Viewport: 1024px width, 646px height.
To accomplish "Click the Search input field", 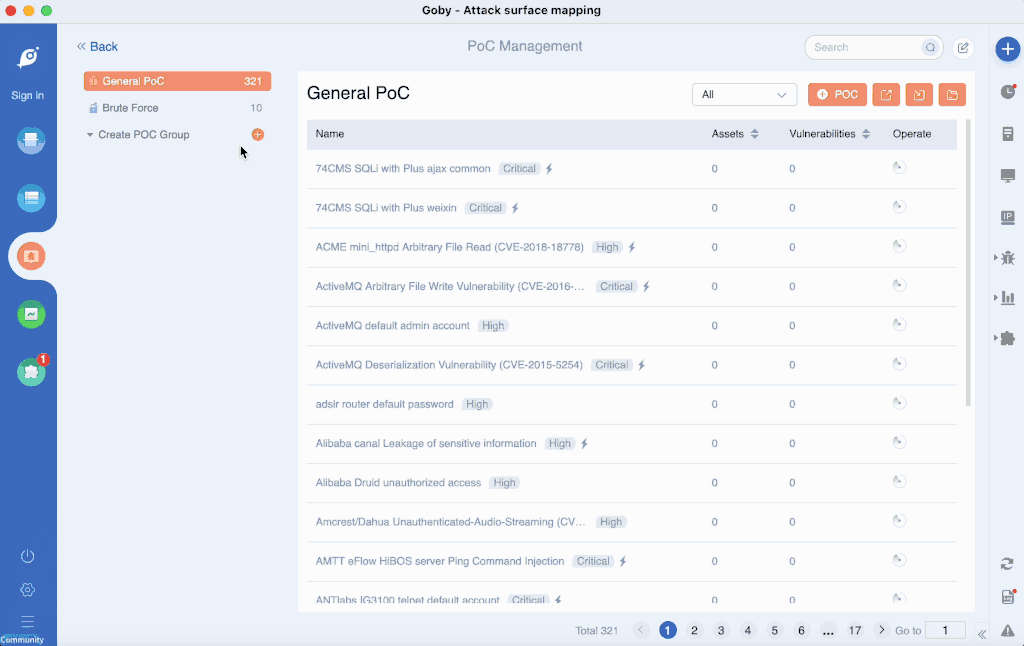I will tap(865, 48).
